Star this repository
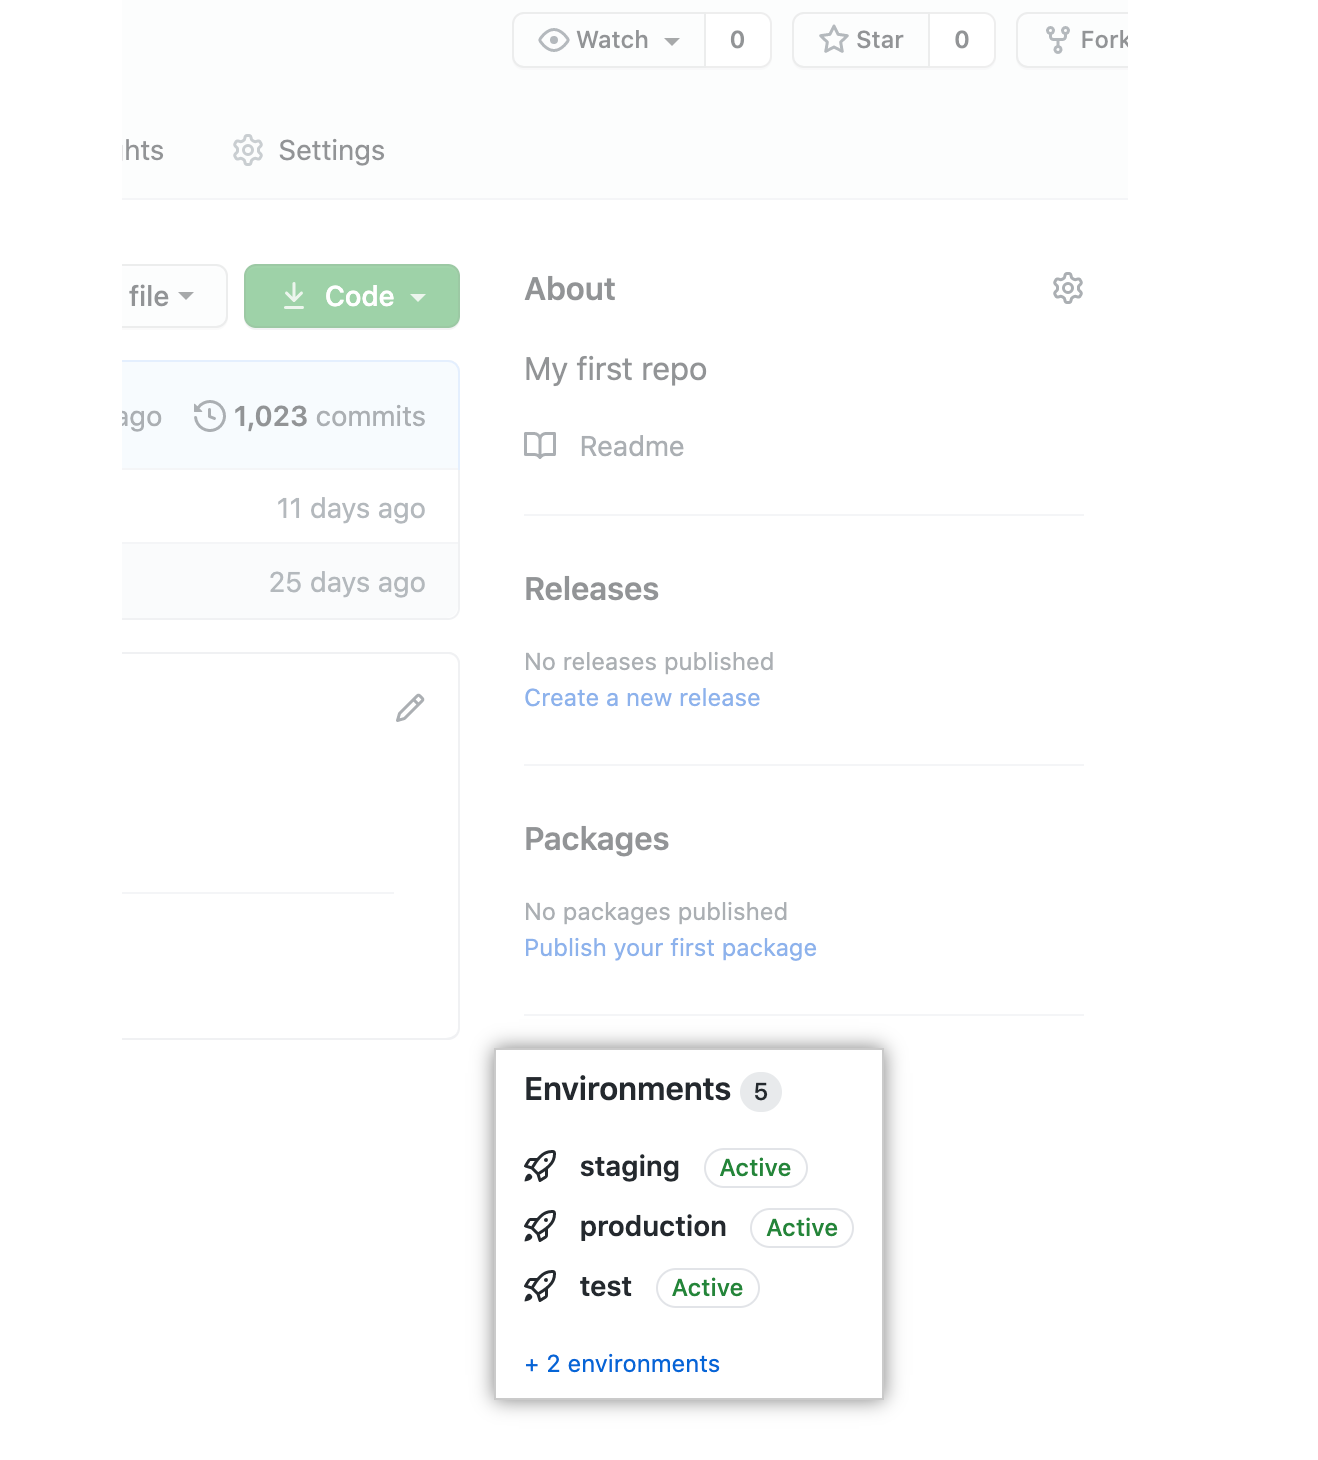Screen dimensions: 1318x1460 (x=861, y=40)
